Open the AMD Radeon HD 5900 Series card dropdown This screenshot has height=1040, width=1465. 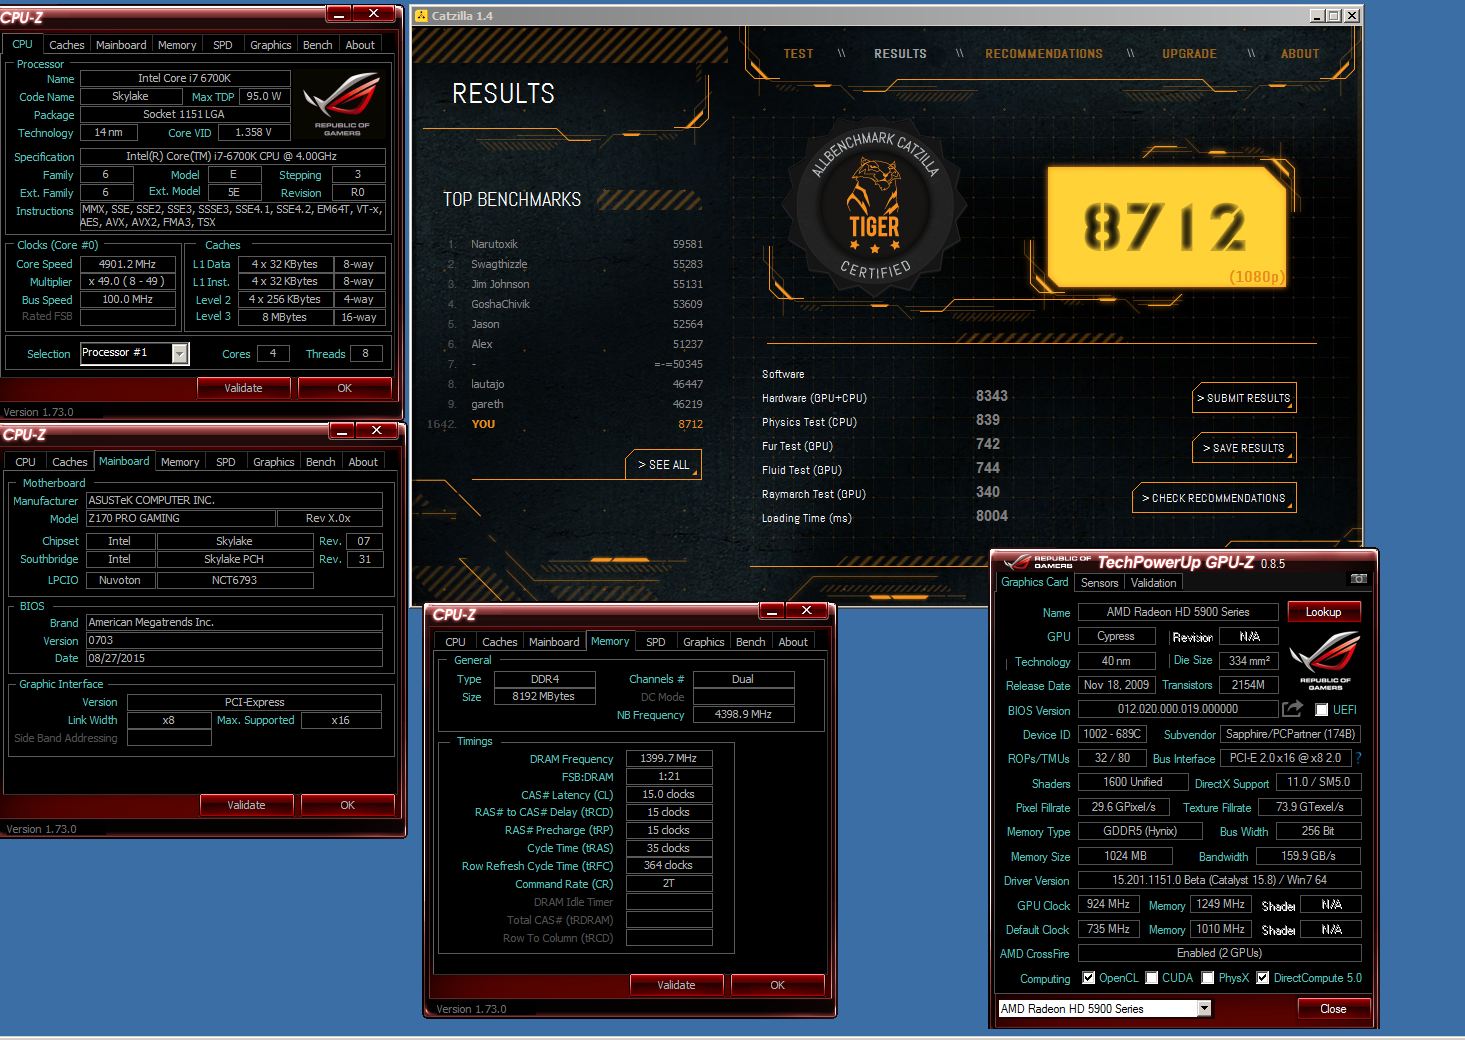click(x=1204, y=1008)
